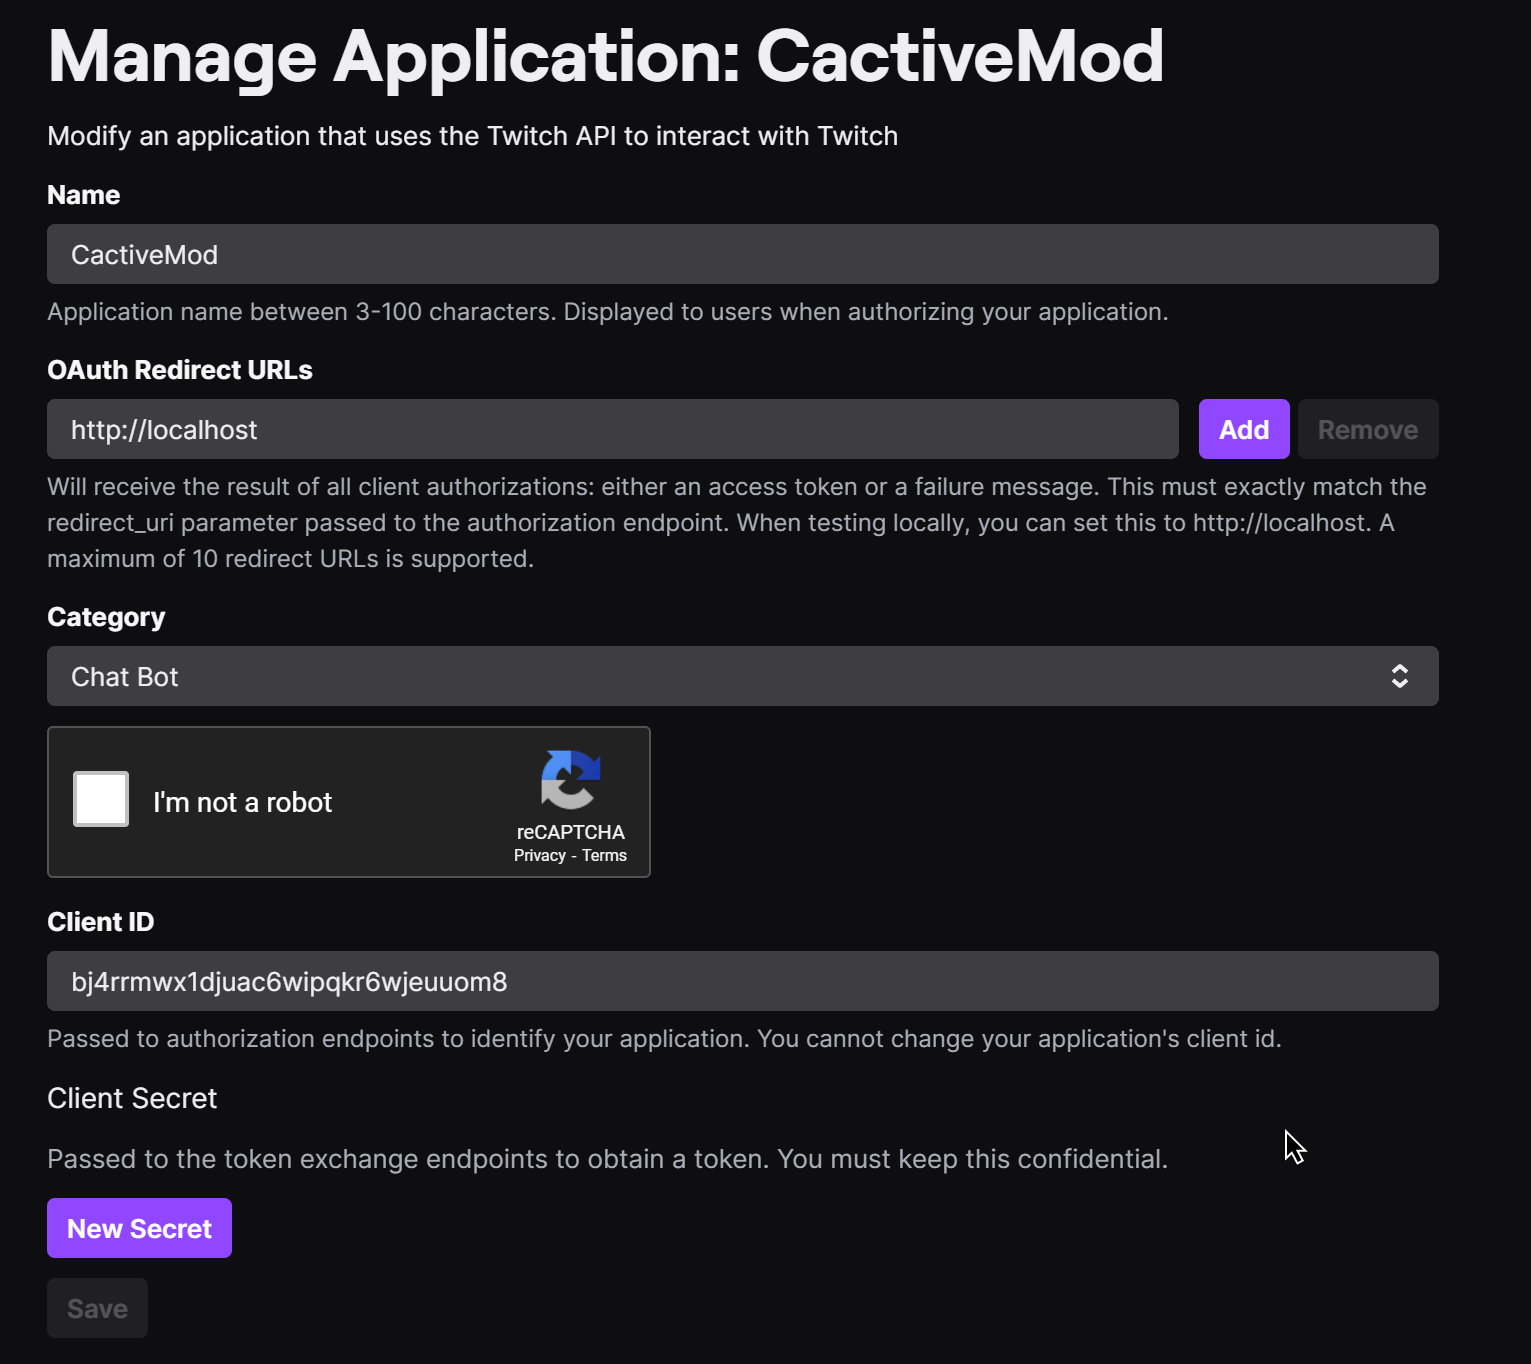Click the Client ID text field
Image resolution: width=1531 pixels, height=1364 pixels.
742,981
